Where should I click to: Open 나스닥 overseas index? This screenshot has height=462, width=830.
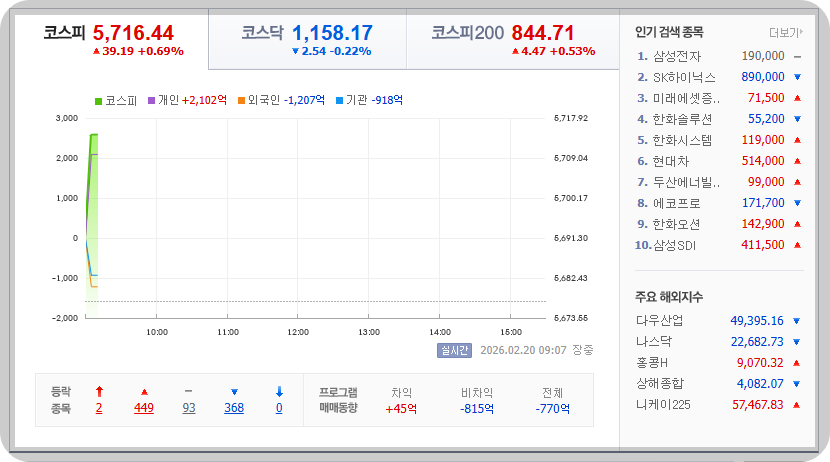654,342
